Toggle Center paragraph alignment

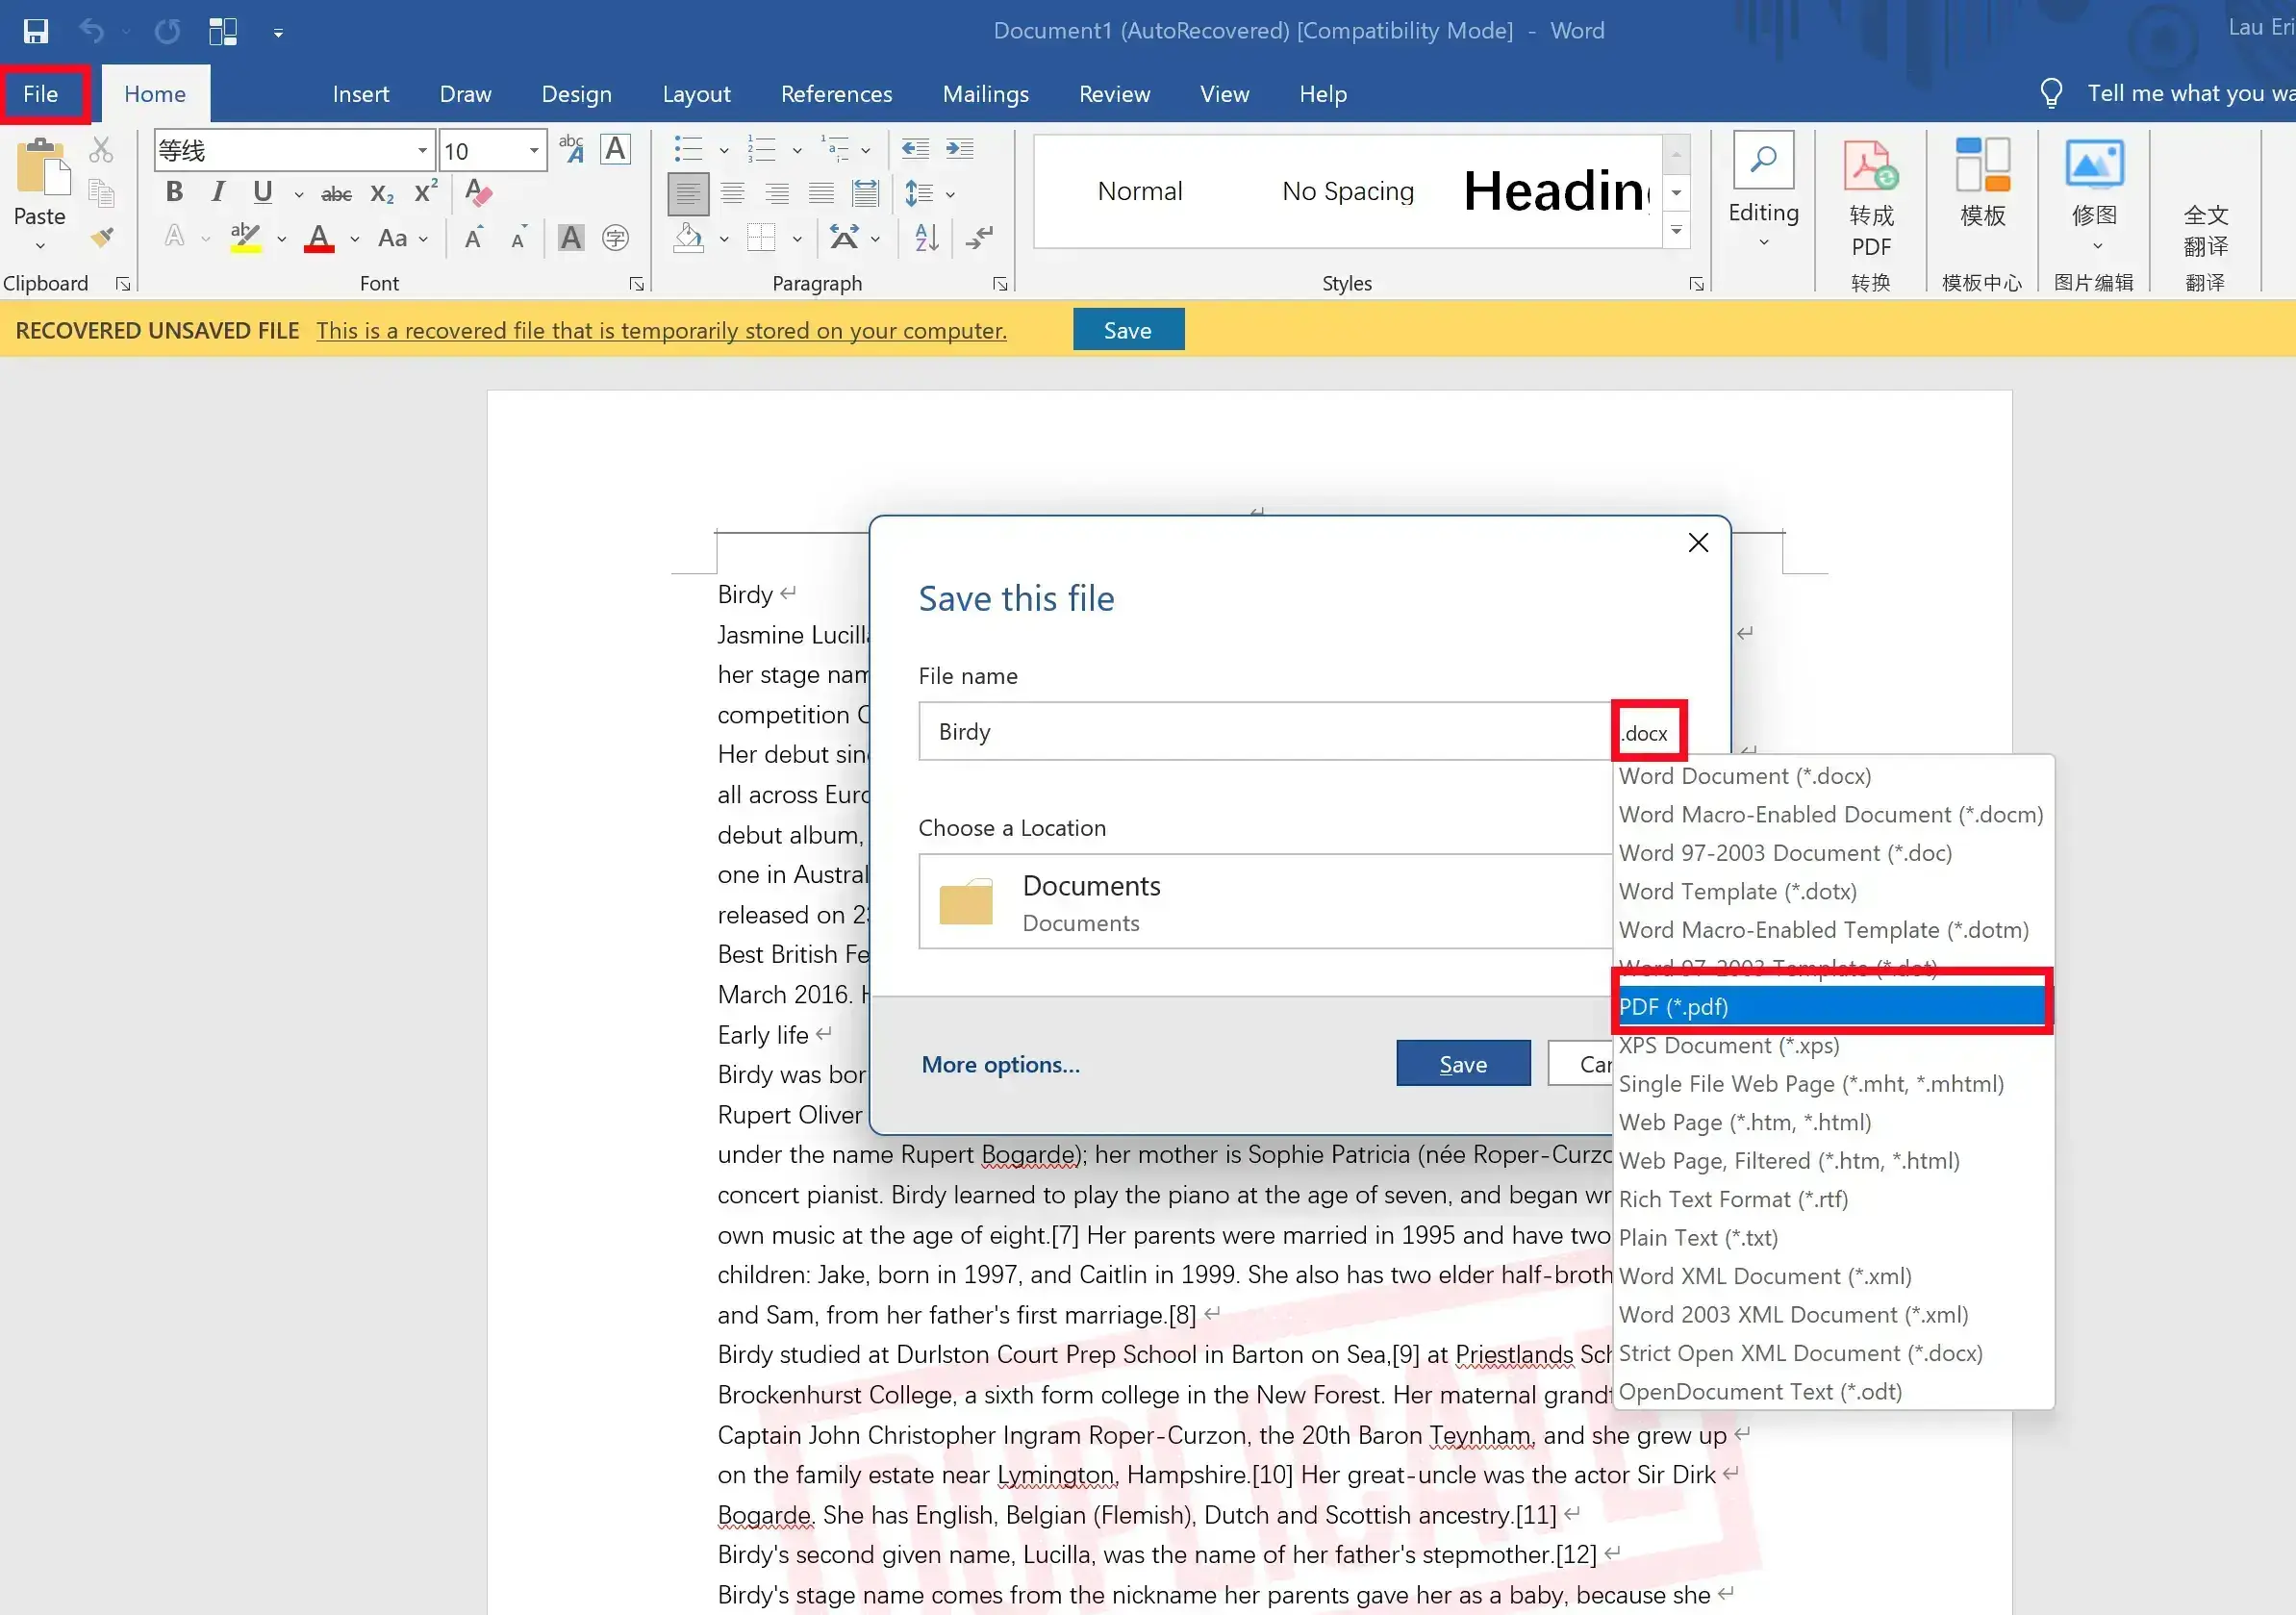pos(733,193)
